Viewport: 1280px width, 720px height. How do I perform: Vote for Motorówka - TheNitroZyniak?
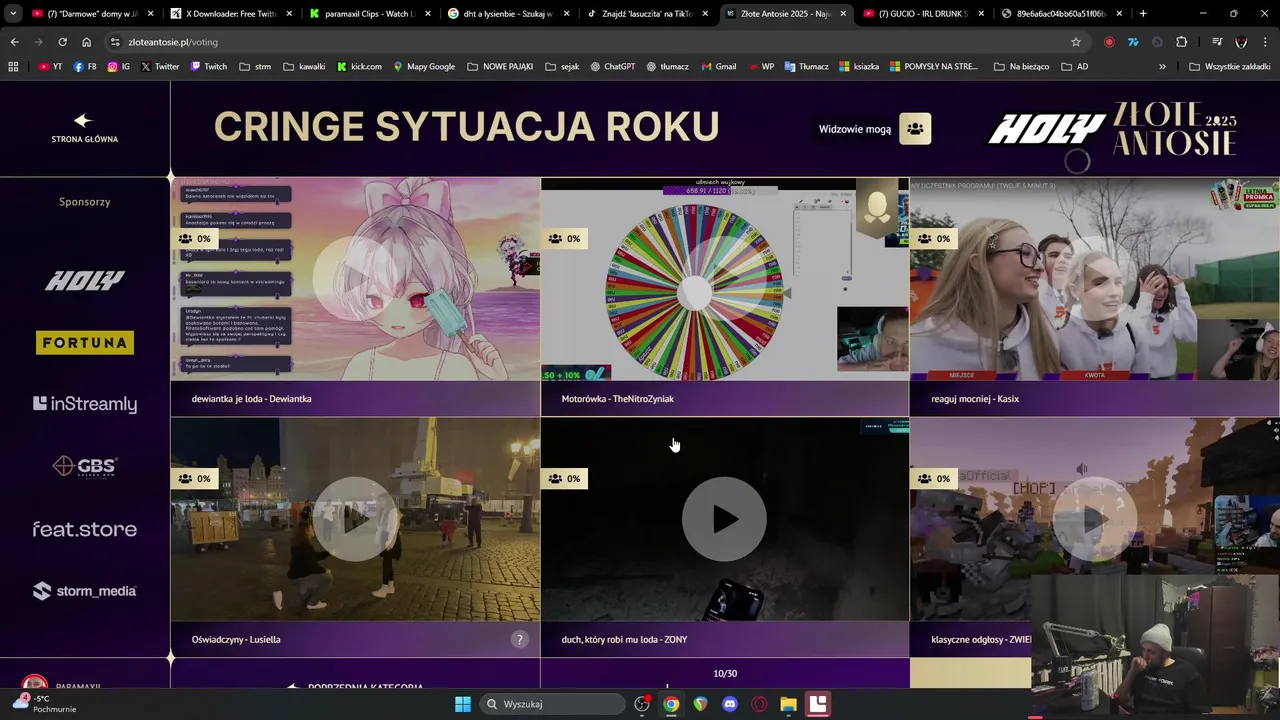pos(725,399)
